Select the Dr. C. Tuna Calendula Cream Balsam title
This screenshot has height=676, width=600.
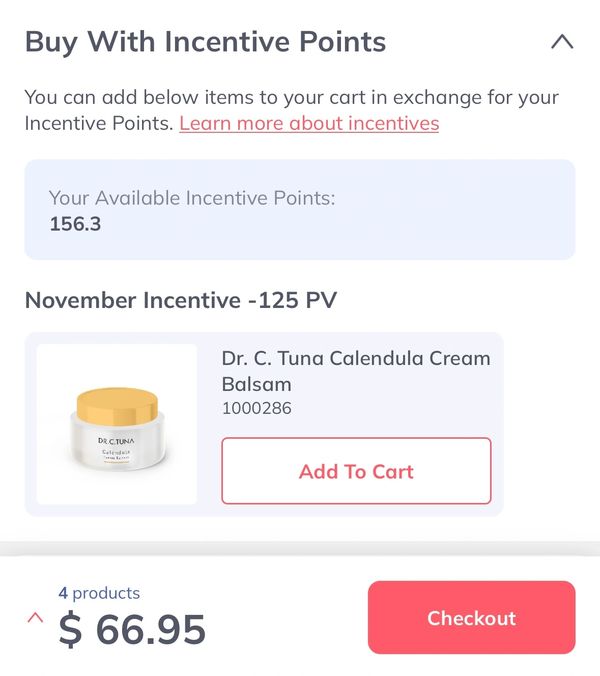pyautogui.click(x=355, y=371)
